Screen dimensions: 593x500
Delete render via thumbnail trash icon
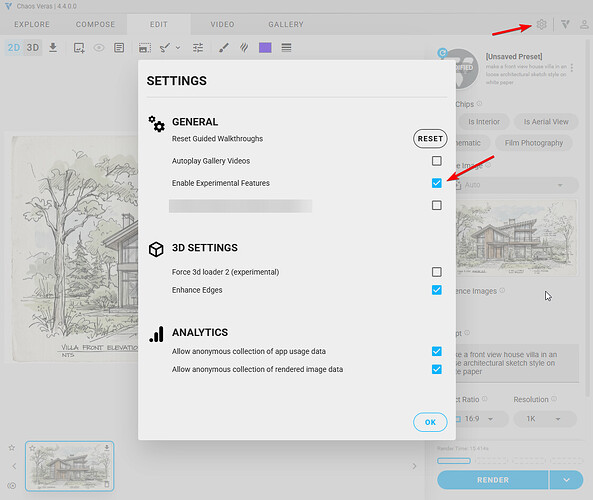coord(107,484)
